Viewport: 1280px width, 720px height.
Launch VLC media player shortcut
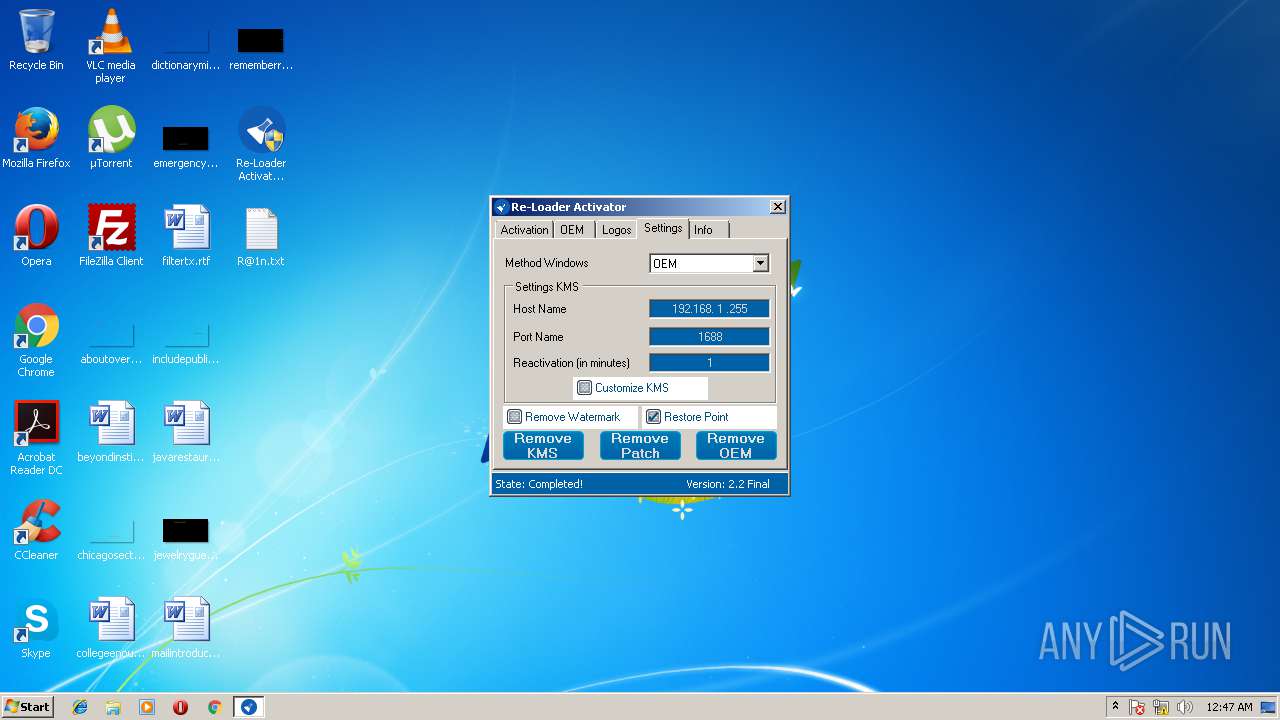110,45
